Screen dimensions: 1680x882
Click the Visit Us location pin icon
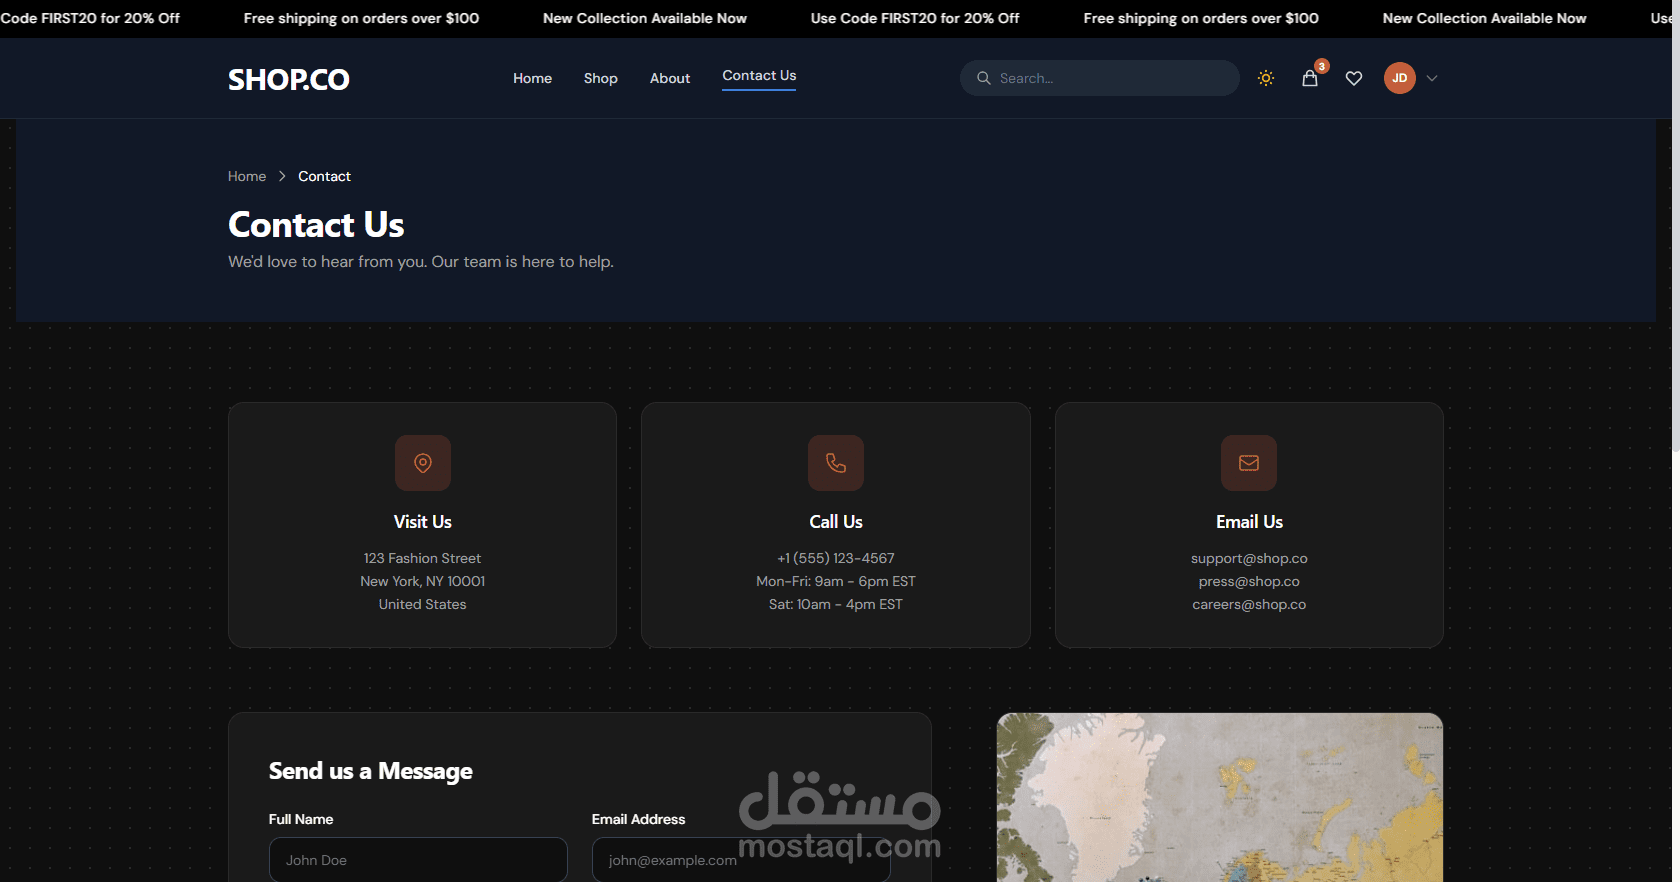[423, 463]
